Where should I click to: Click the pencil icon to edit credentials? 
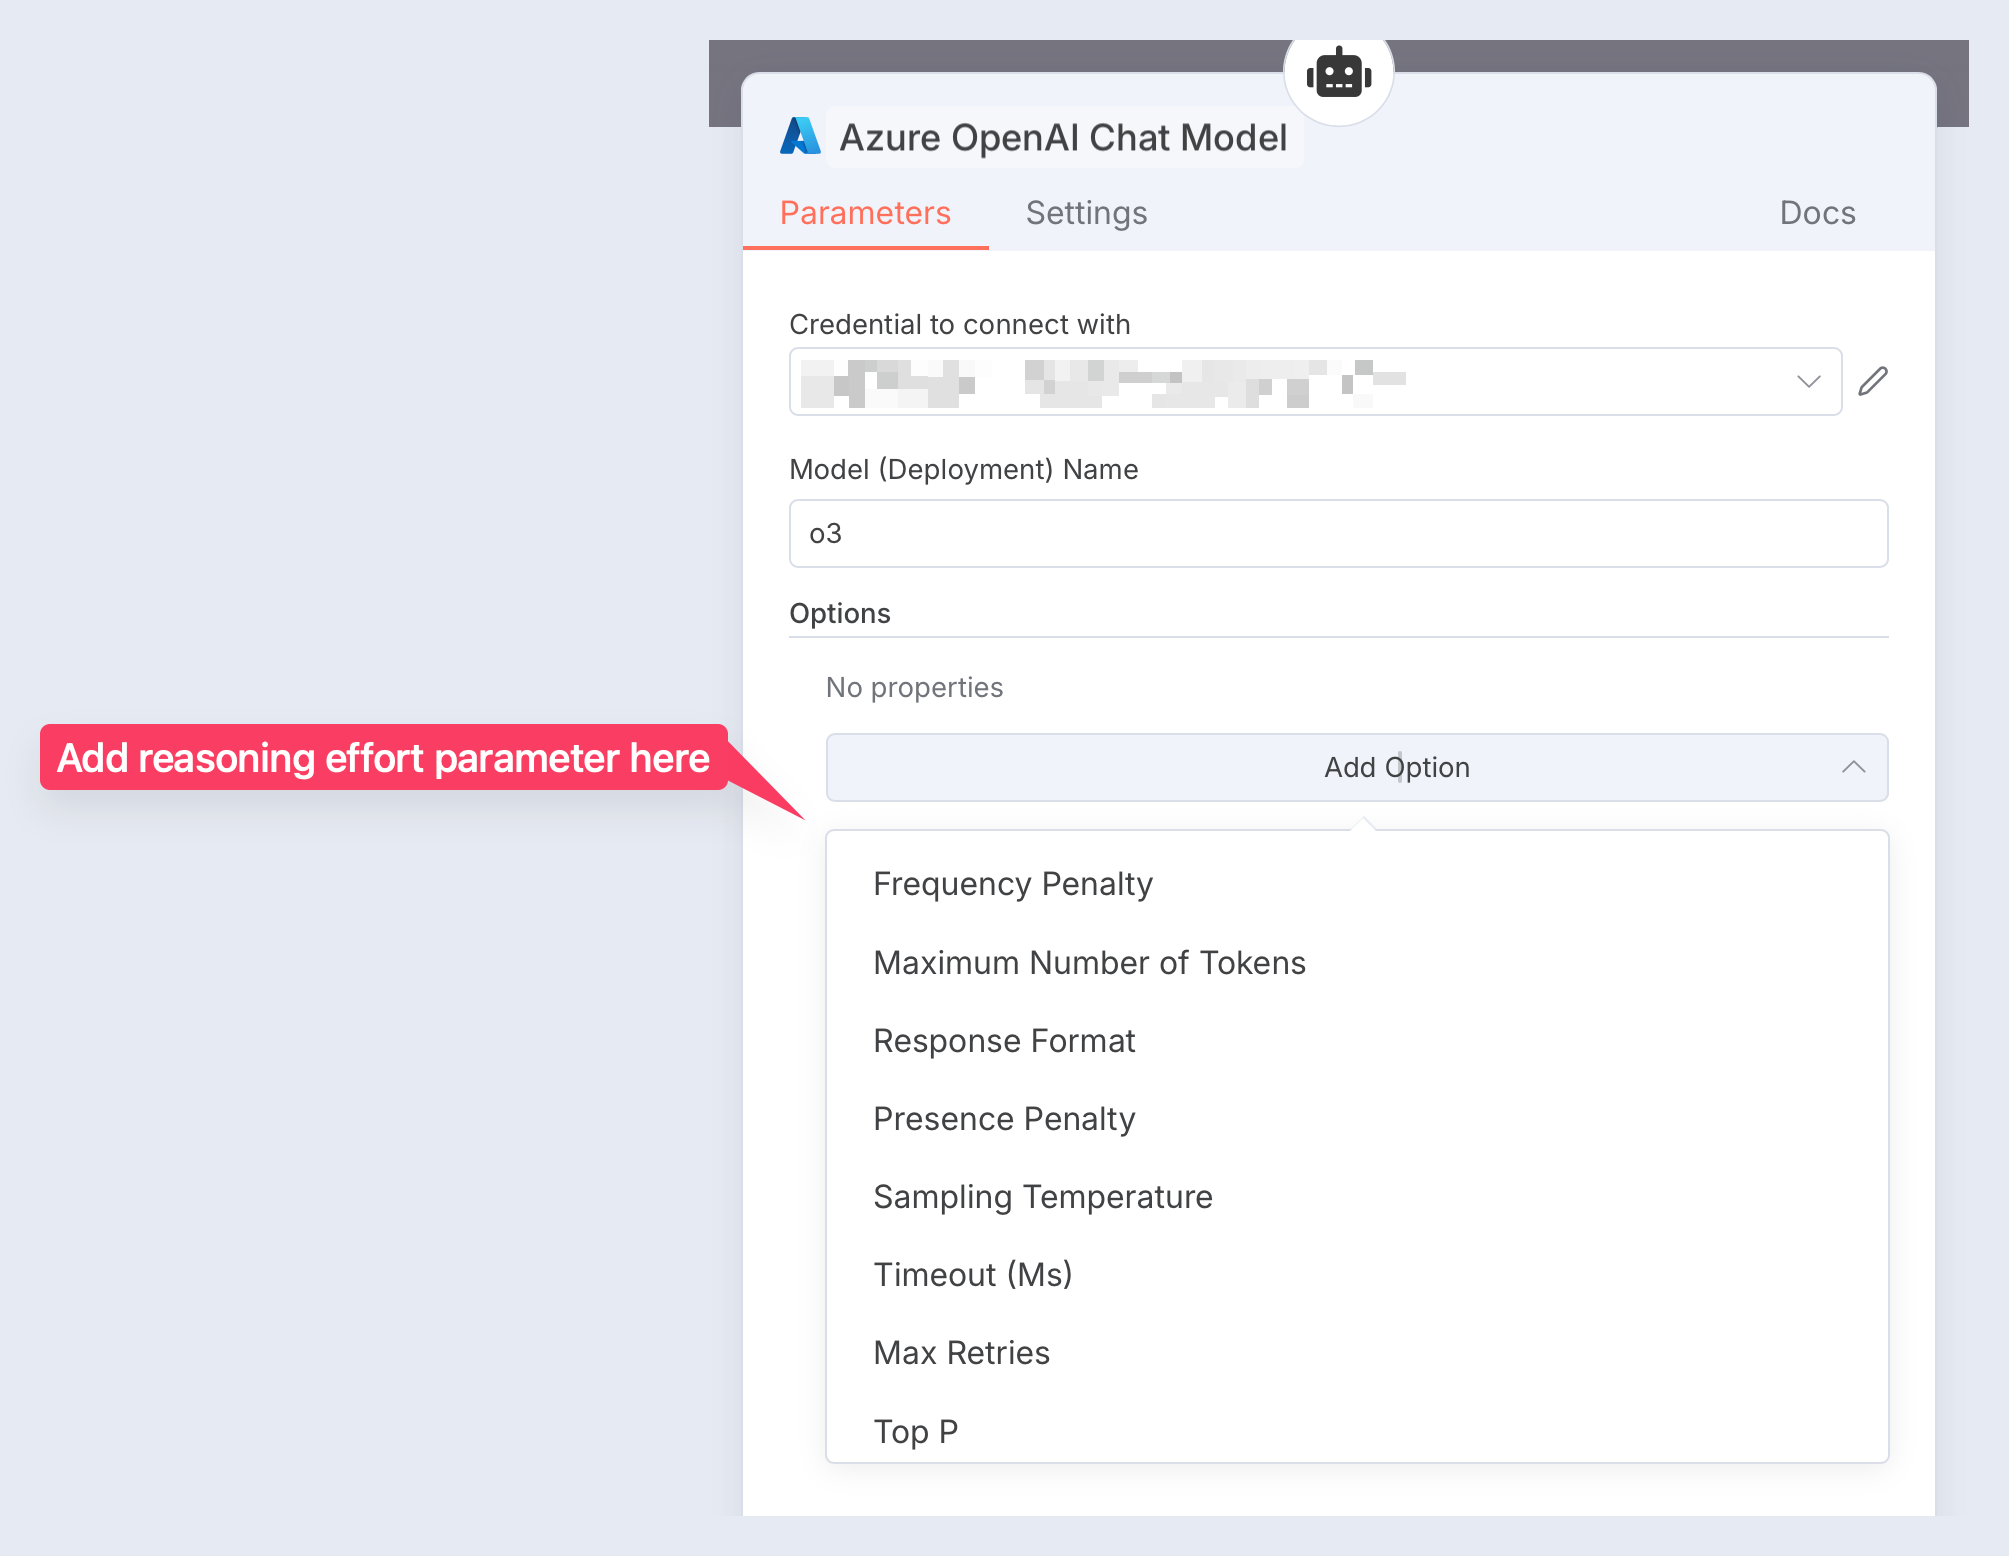pyautogui.click(x=1872, y=380)
